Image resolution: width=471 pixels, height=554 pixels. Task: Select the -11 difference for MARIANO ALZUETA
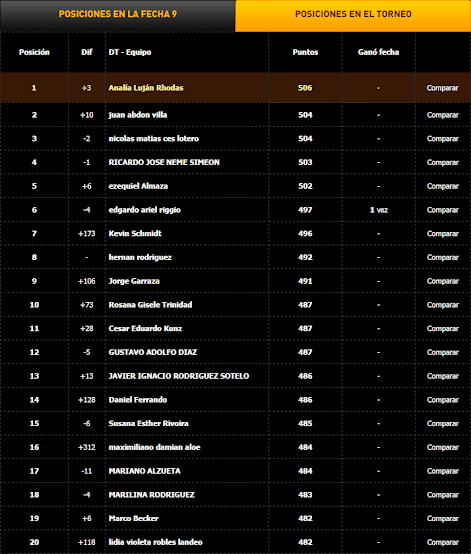(87, 471)
